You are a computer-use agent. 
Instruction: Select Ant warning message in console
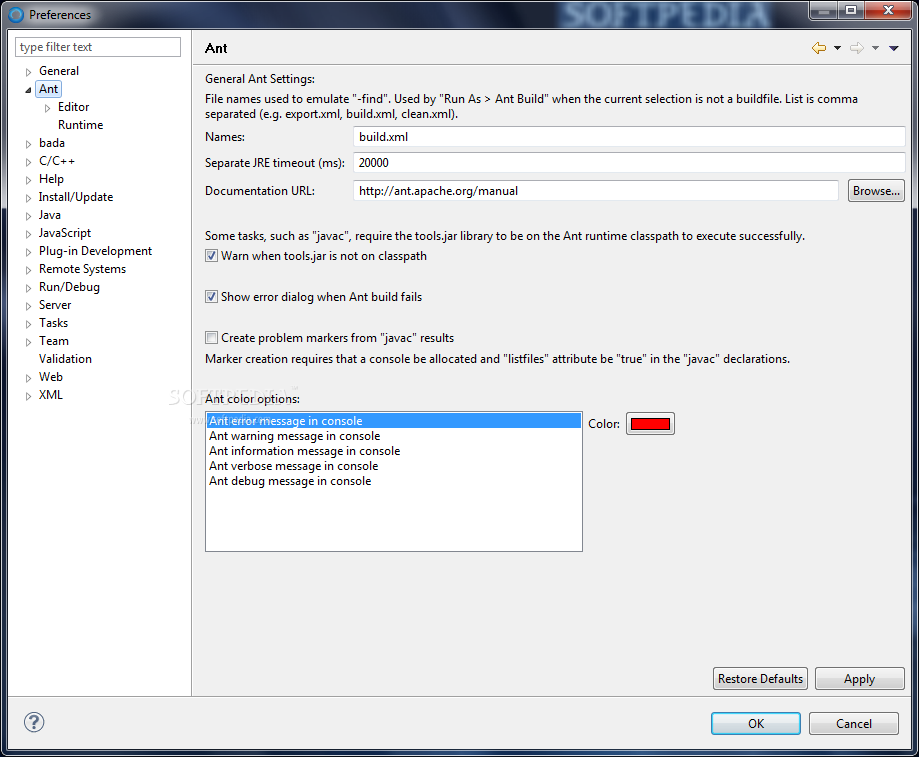tap(394, 436)
